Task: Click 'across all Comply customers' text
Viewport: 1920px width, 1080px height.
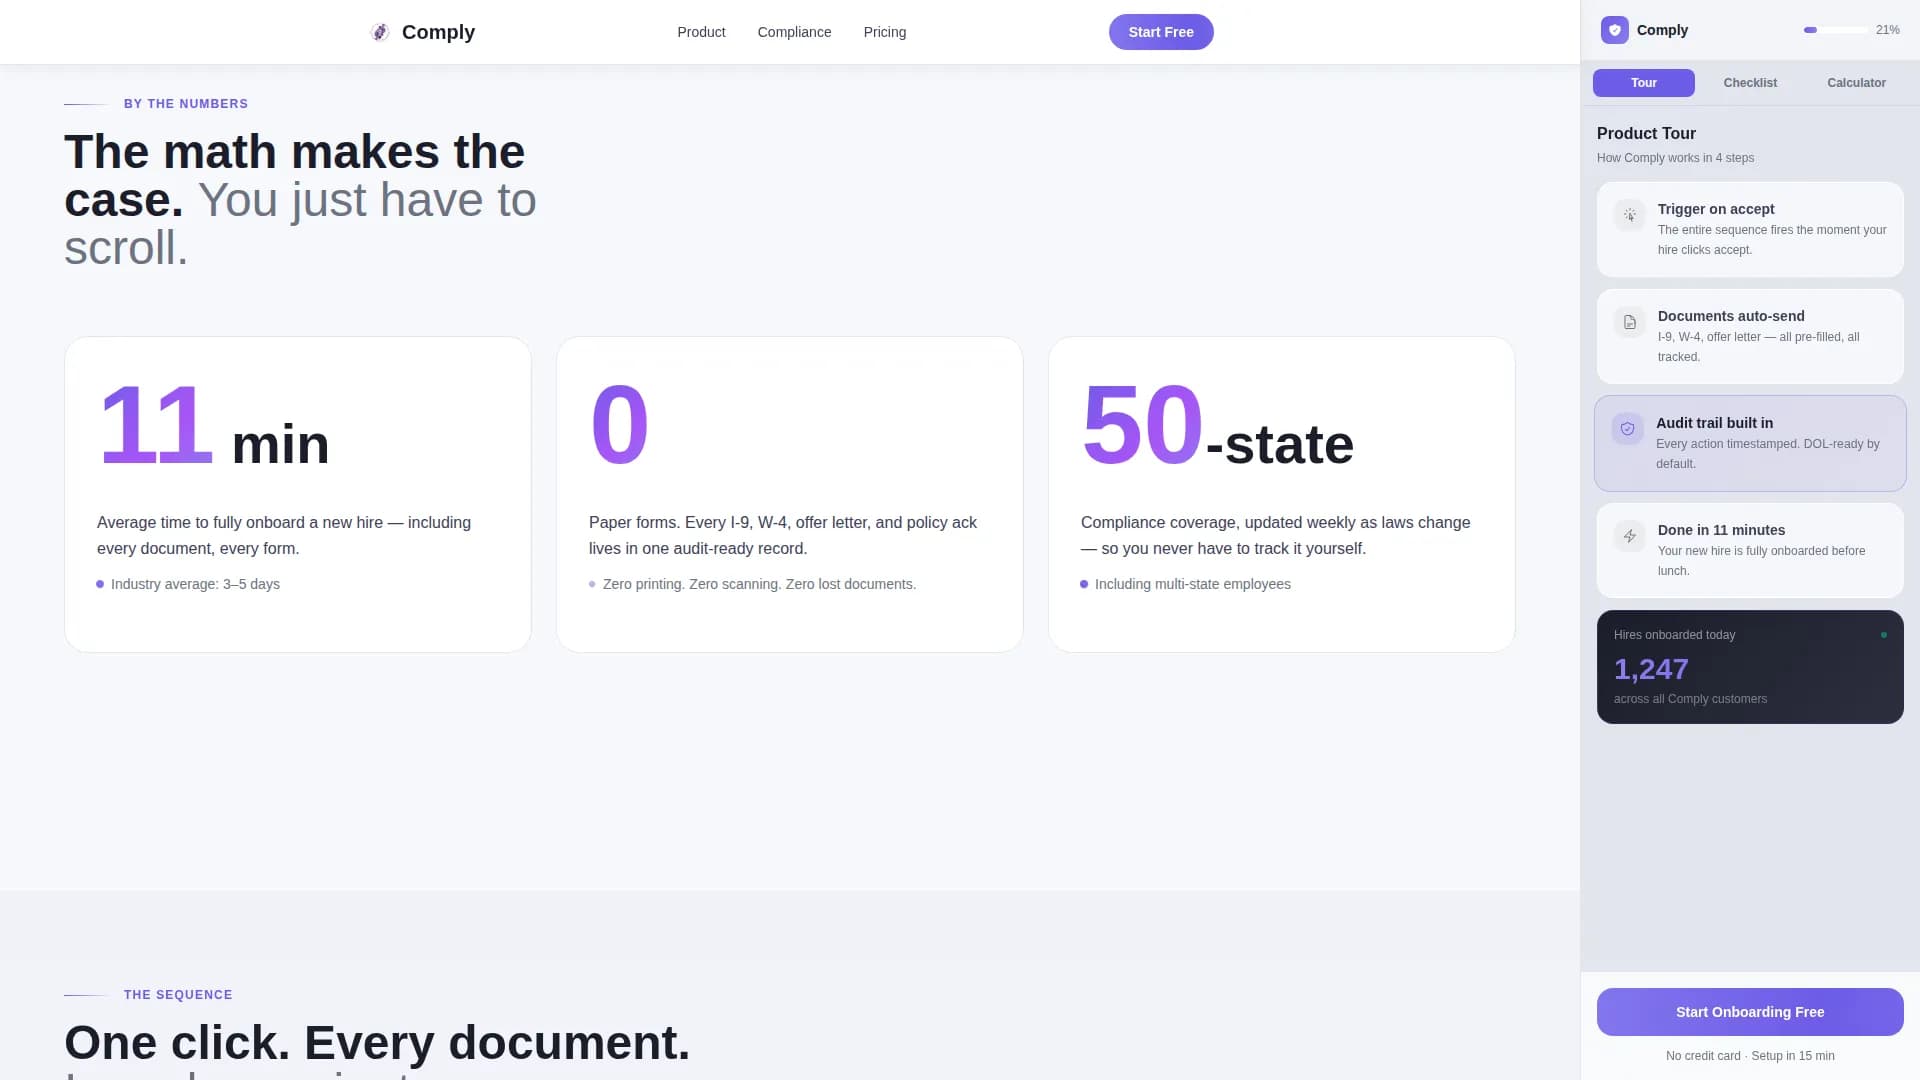Action: (x=1690, y=699)
